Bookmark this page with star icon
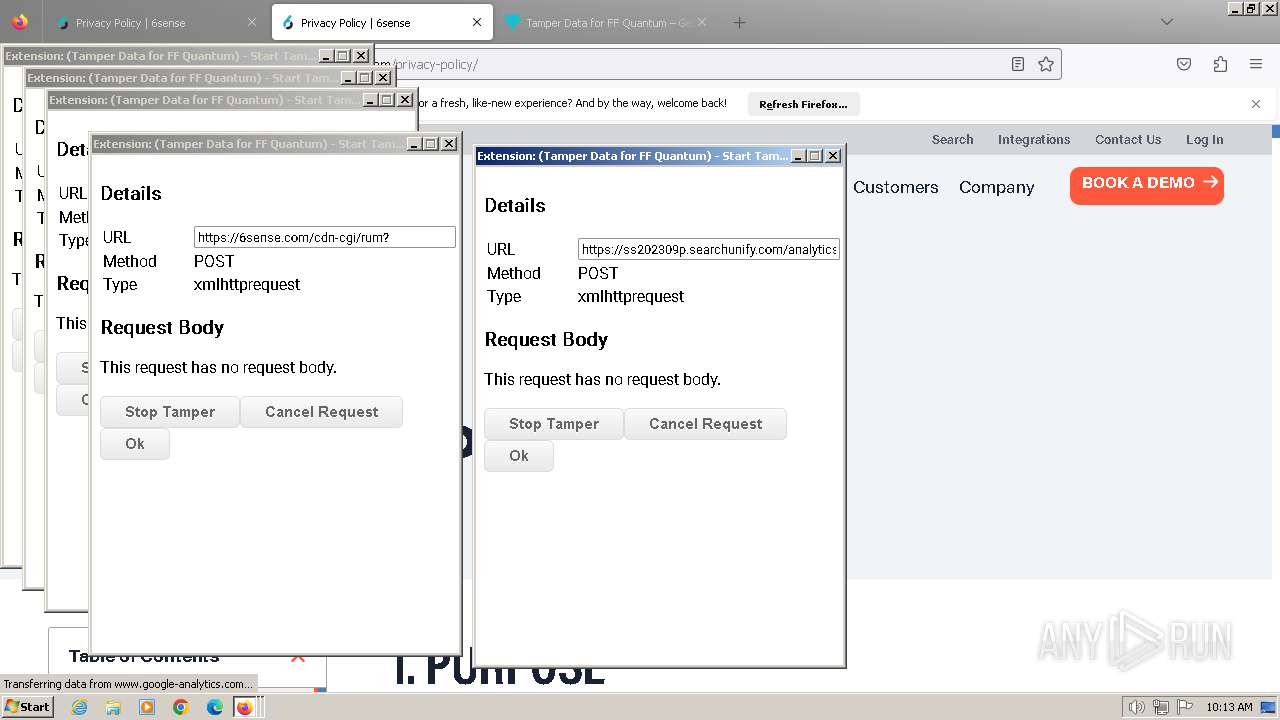Screen dimensions: 1280x720 click(1046, 64)
